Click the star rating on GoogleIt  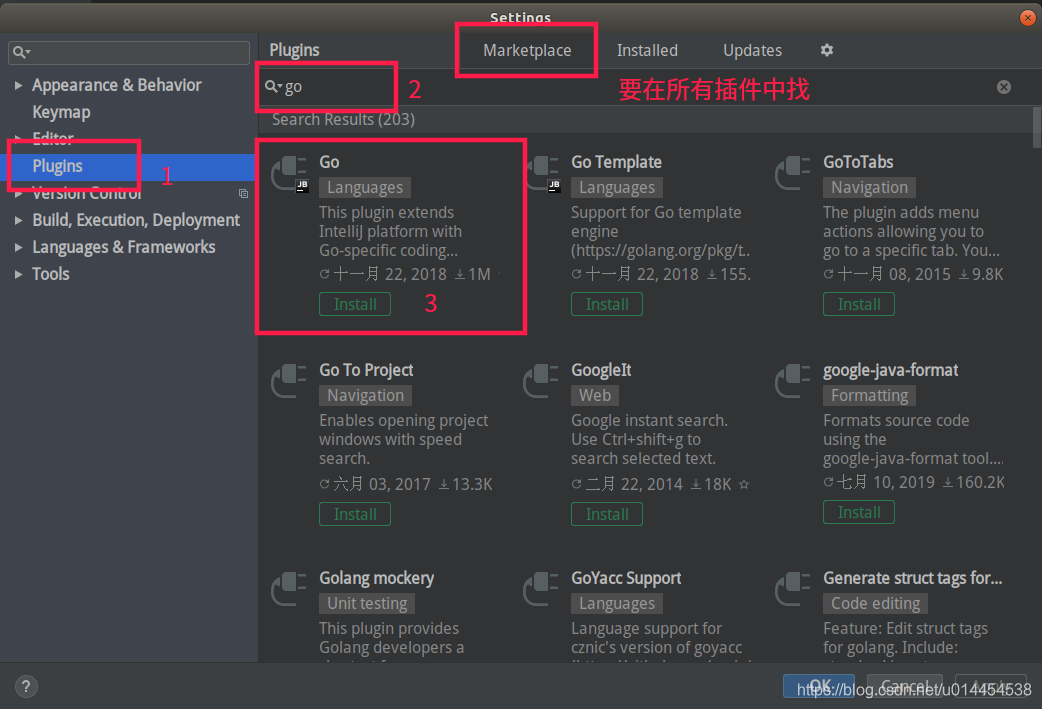pyautogui.click(x=744, y=484)
